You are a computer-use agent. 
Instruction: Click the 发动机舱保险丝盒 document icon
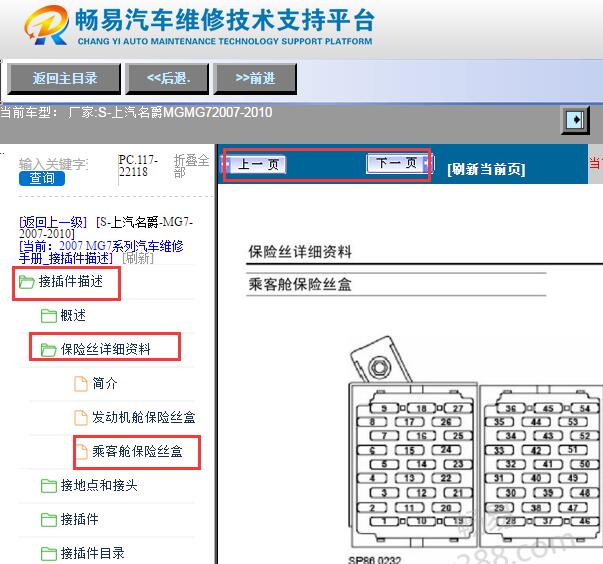81,418
